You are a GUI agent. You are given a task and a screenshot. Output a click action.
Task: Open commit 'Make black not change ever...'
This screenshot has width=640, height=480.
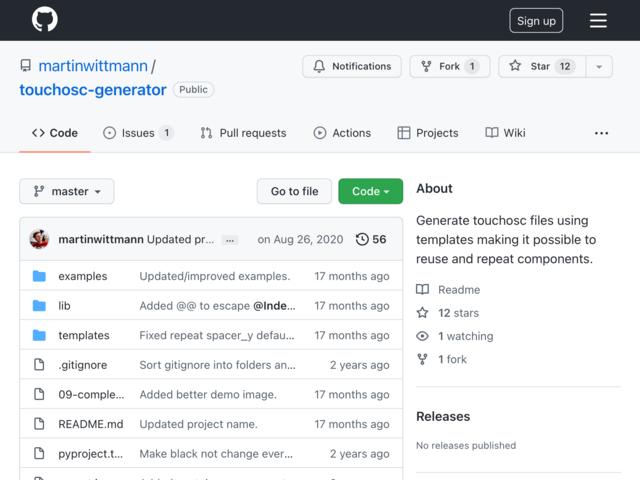[x=216, y=454]
